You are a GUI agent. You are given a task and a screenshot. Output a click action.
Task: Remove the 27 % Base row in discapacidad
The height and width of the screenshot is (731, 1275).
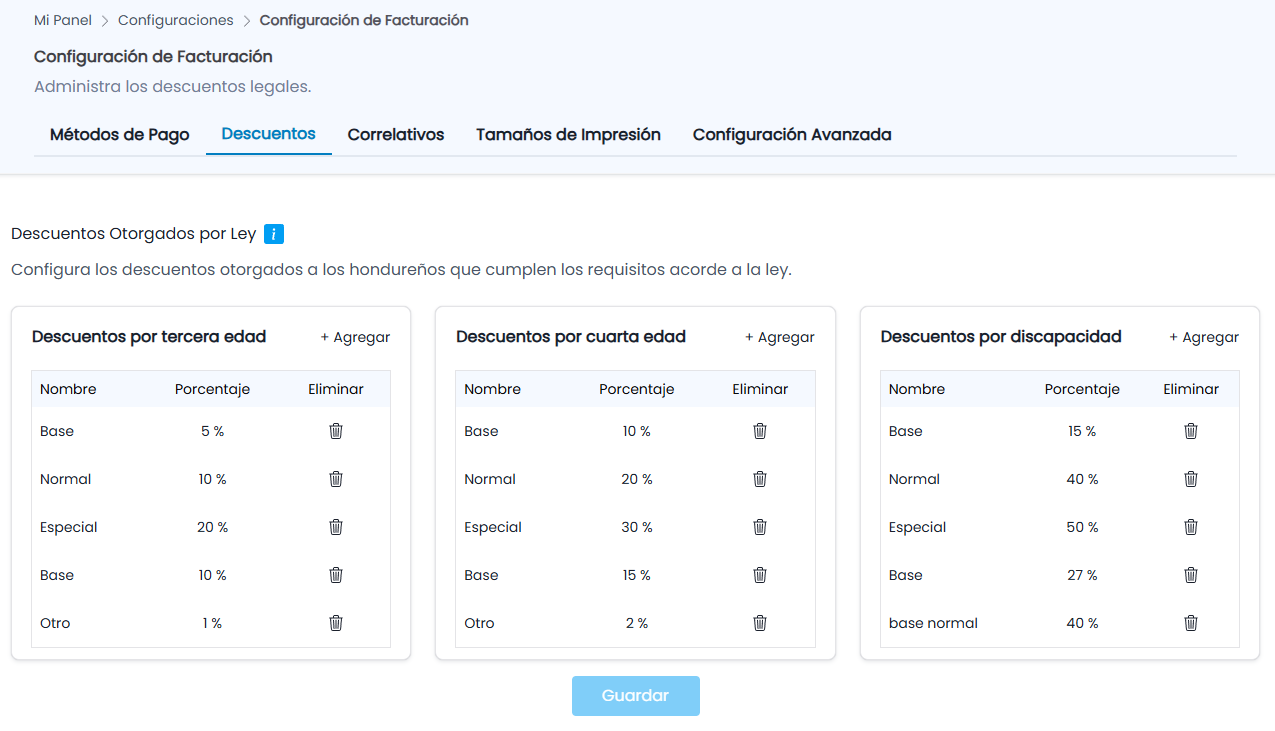[1191, 575]
